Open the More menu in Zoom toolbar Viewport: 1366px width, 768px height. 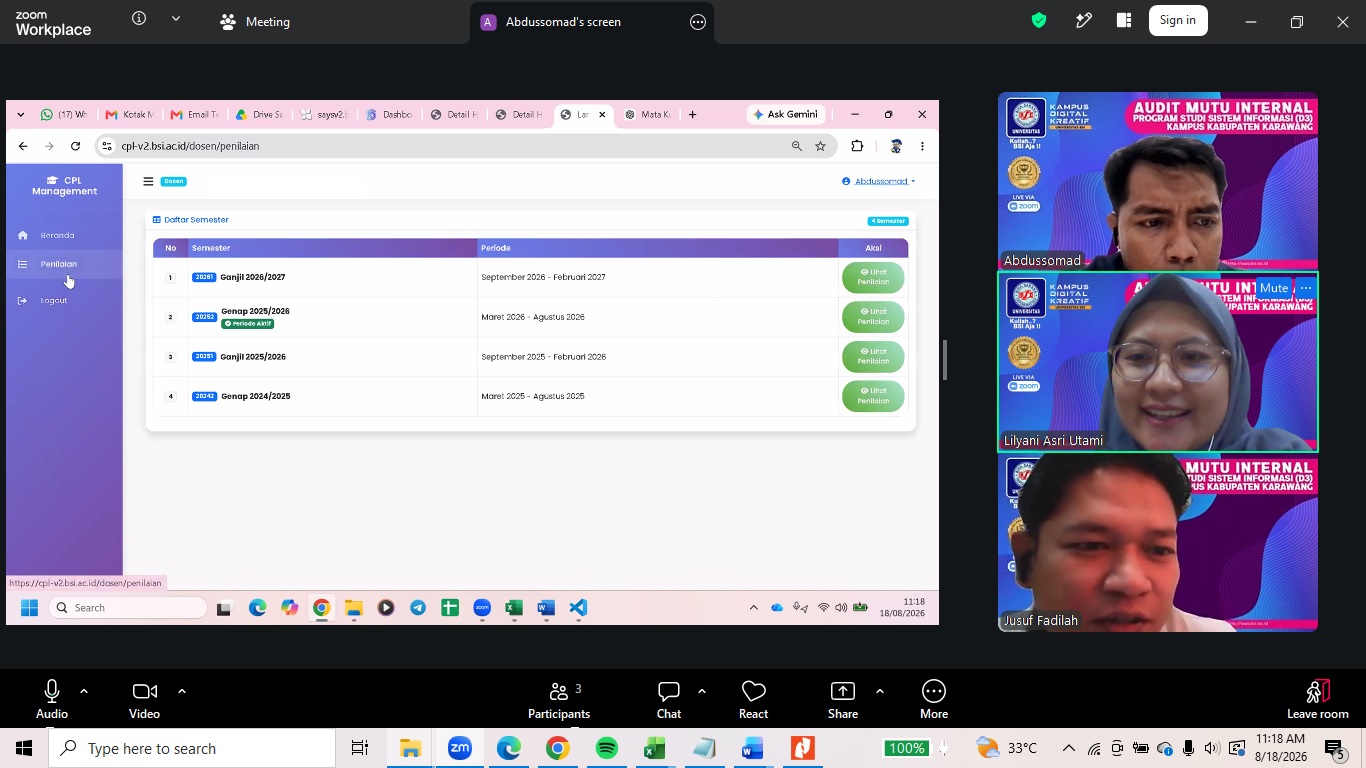tap(934, 699)
